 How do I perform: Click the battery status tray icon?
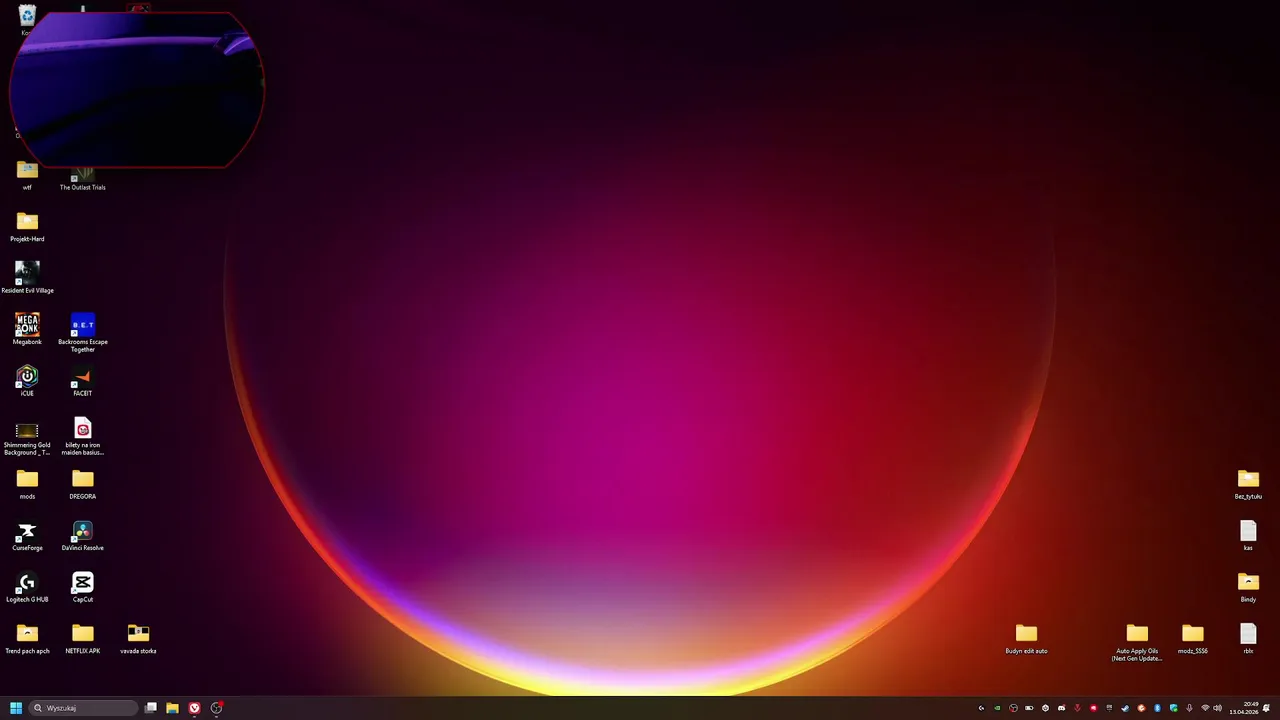(x=1029, y=708)
